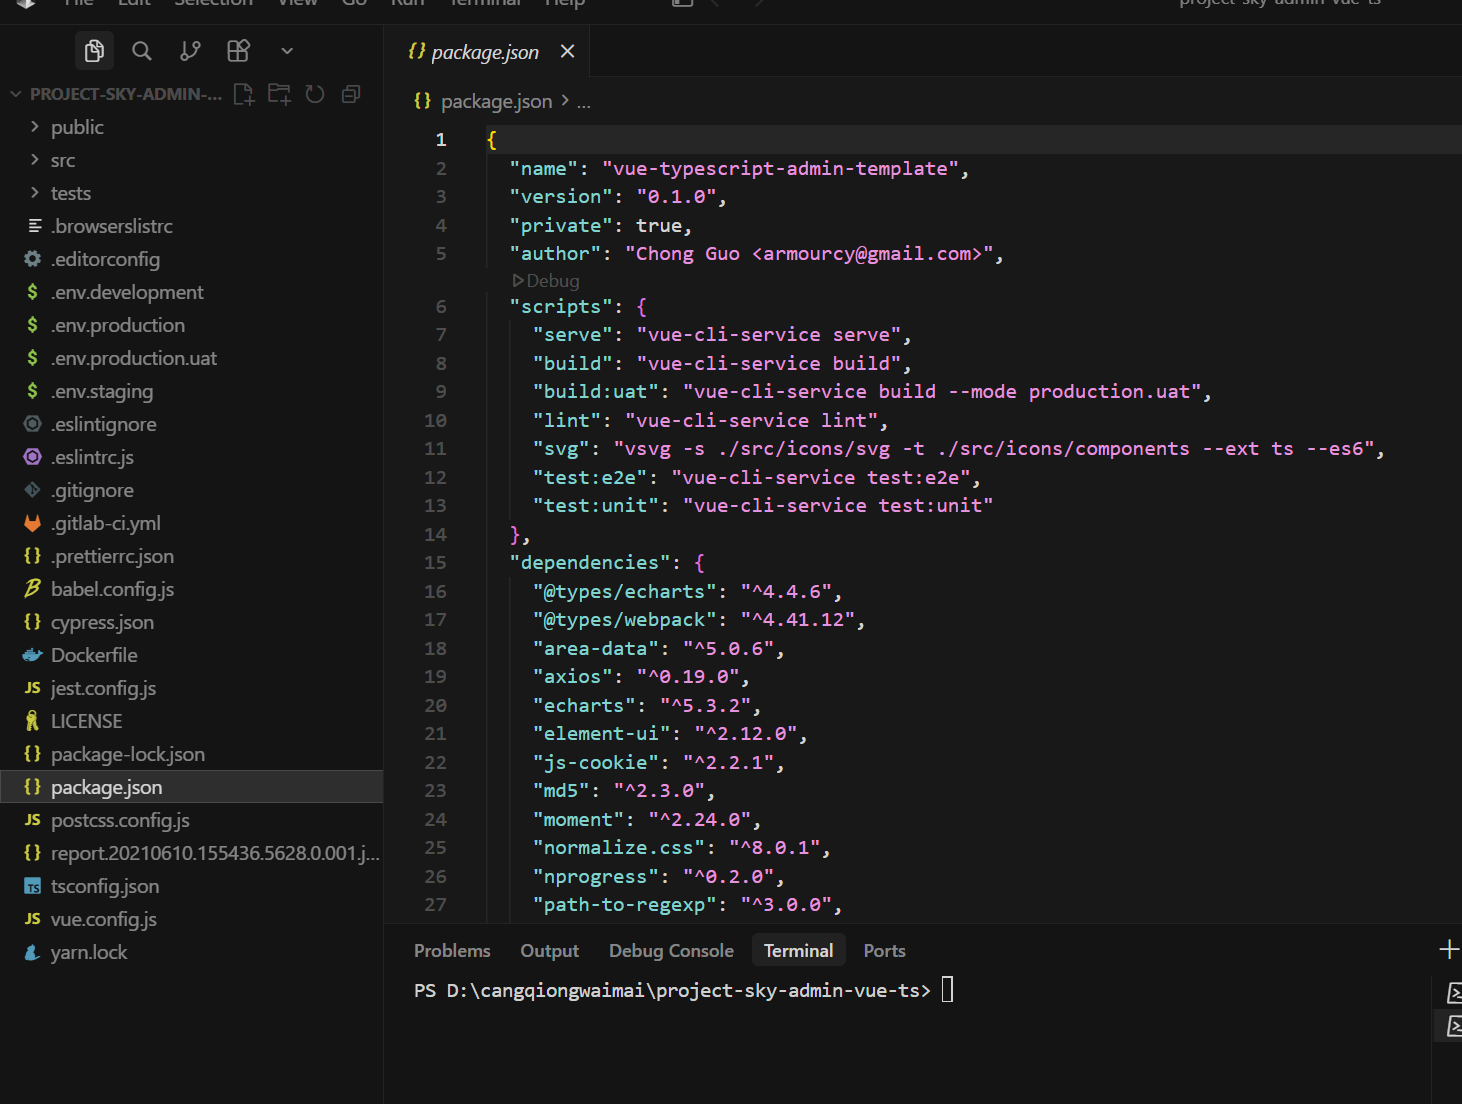The width and height of the screenshot is (1462, 1104).
Task: Open the .env.production file
Action: pyautogui.click(x=191, y=325)
